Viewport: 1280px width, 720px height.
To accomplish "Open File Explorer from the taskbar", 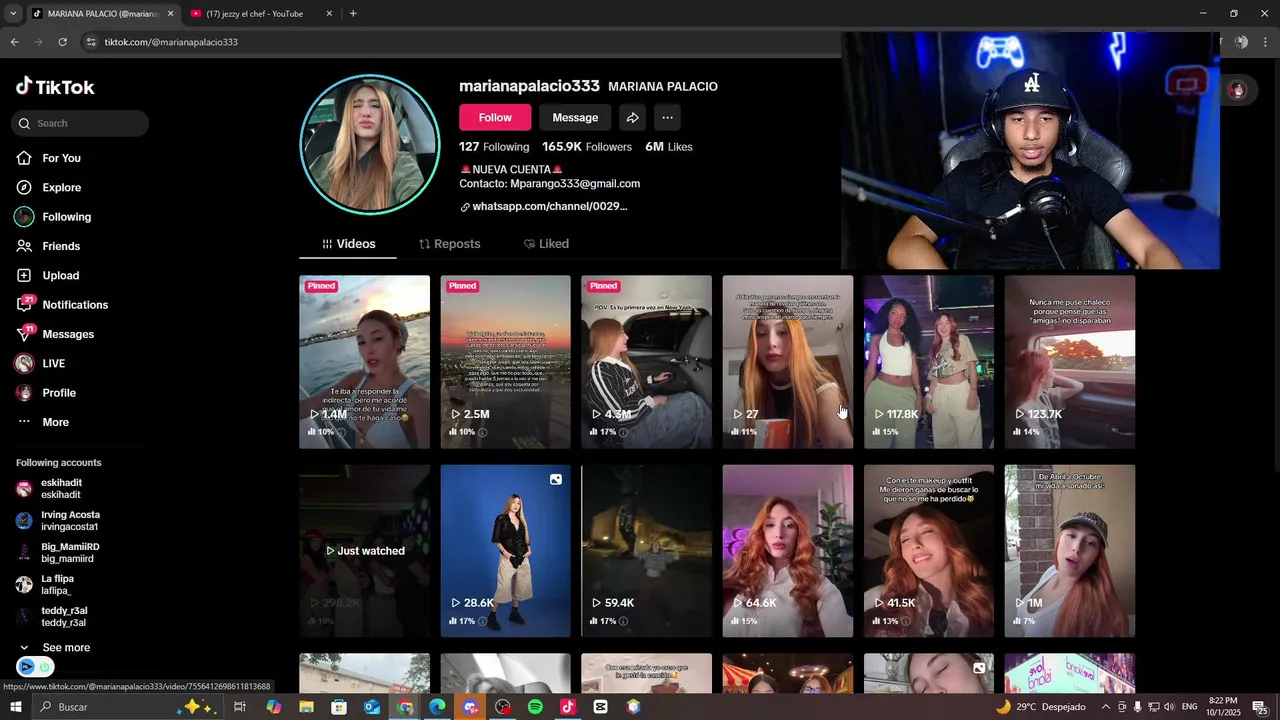I will [307, 707].
